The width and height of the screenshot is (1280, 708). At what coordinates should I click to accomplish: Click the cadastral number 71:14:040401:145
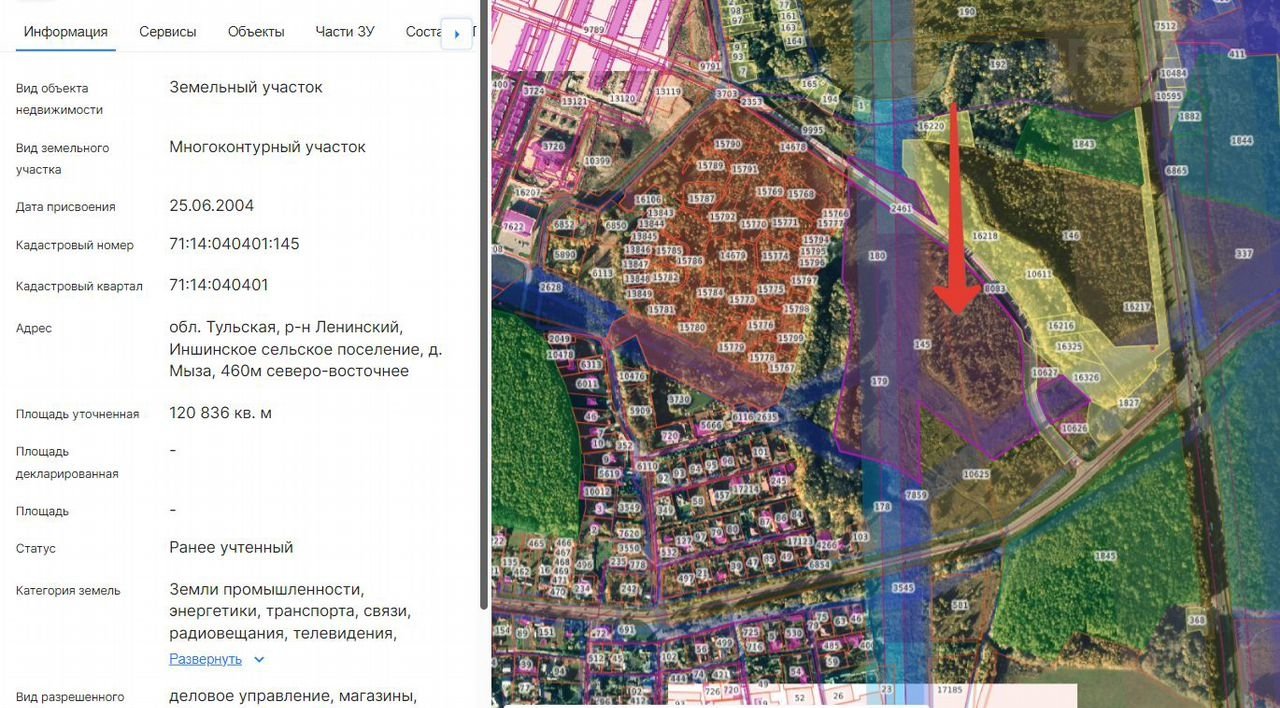pos(234,244)
